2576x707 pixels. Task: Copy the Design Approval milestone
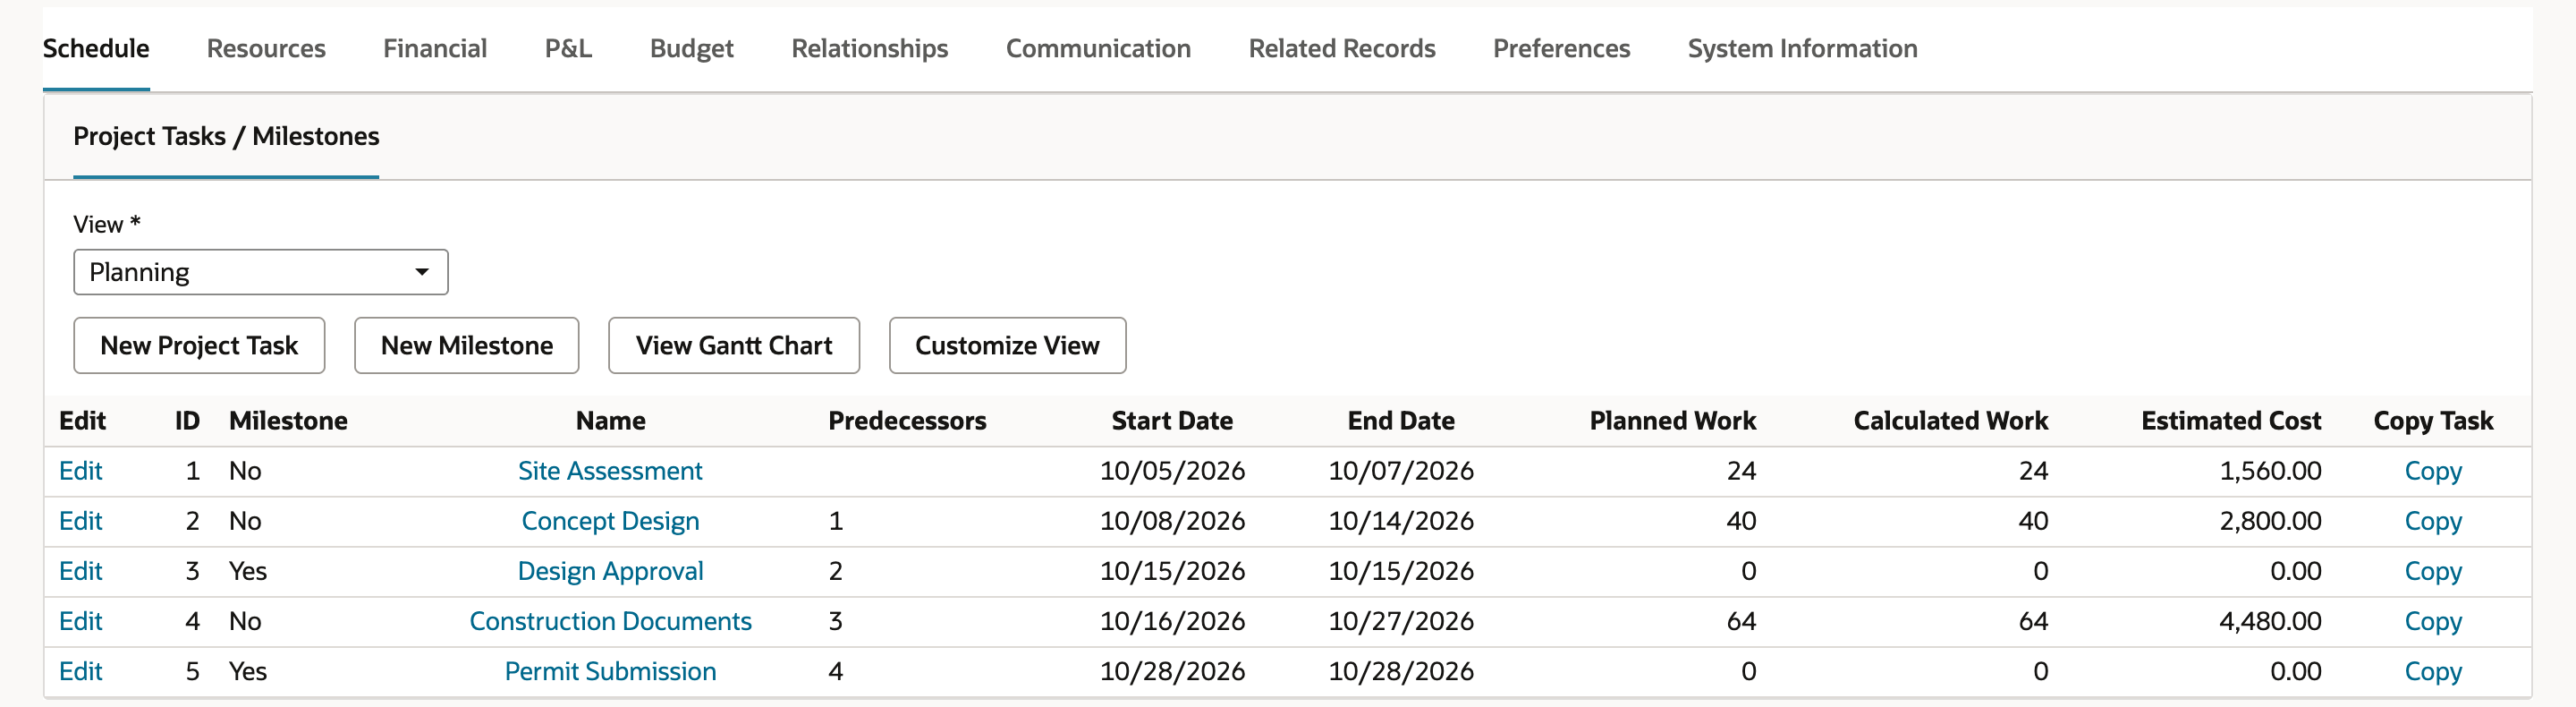coord(2433,571)
